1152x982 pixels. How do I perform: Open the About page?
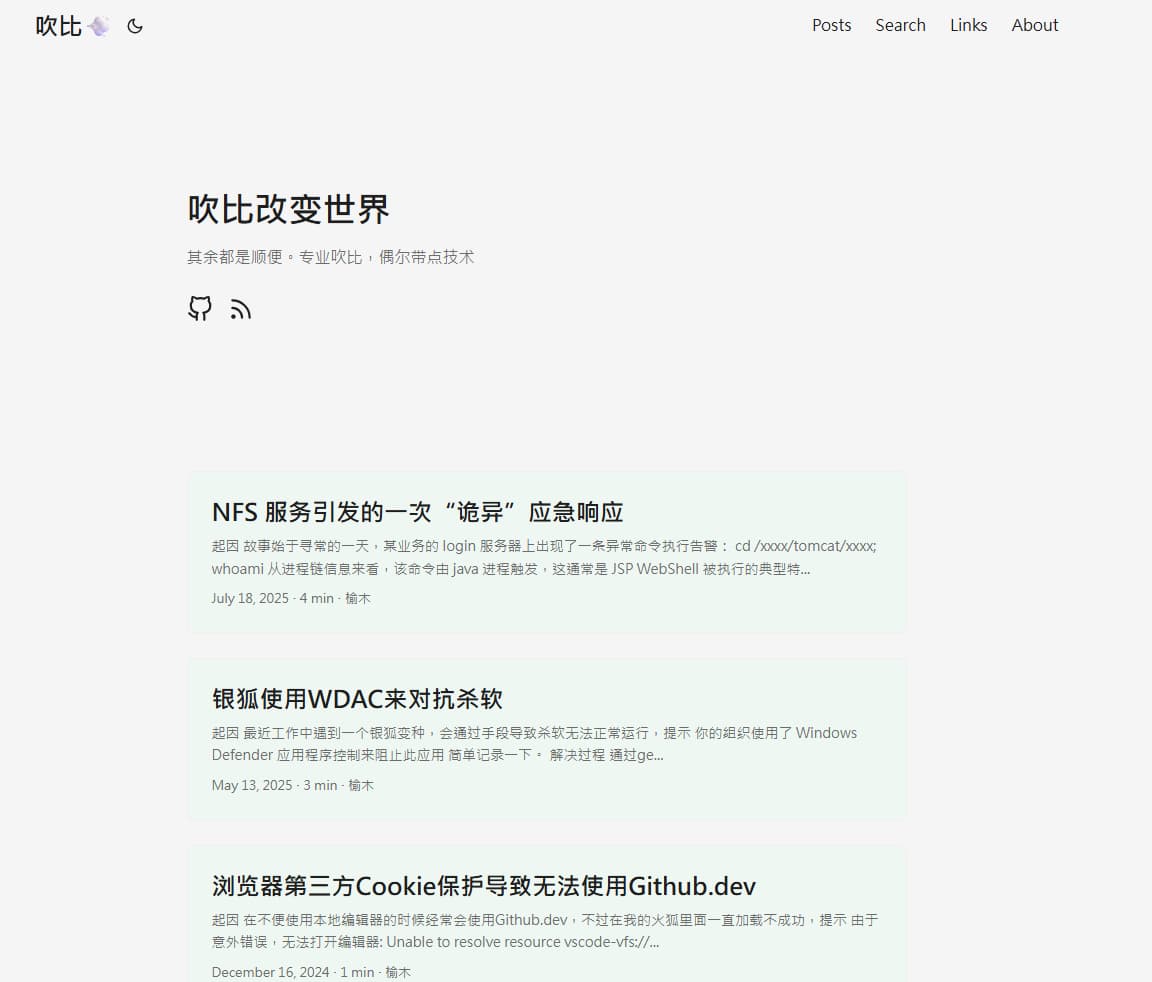1034,25
